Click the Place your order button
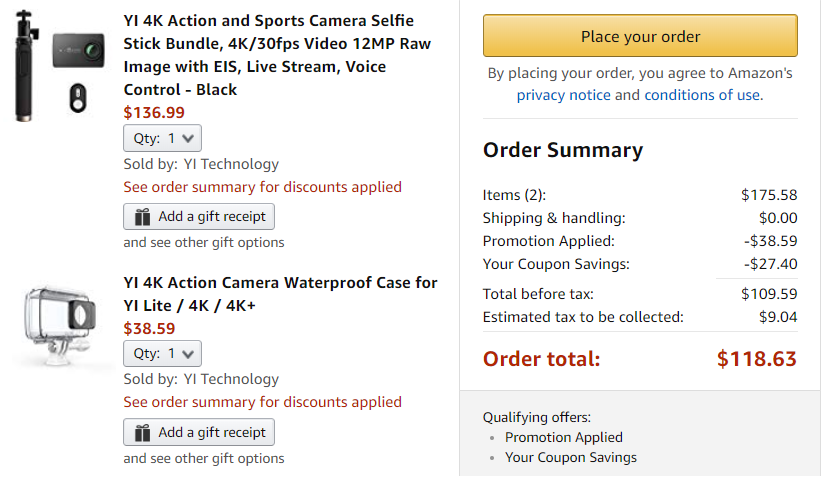822x477 pixels. pyautogui.click(x=640, y=36)
